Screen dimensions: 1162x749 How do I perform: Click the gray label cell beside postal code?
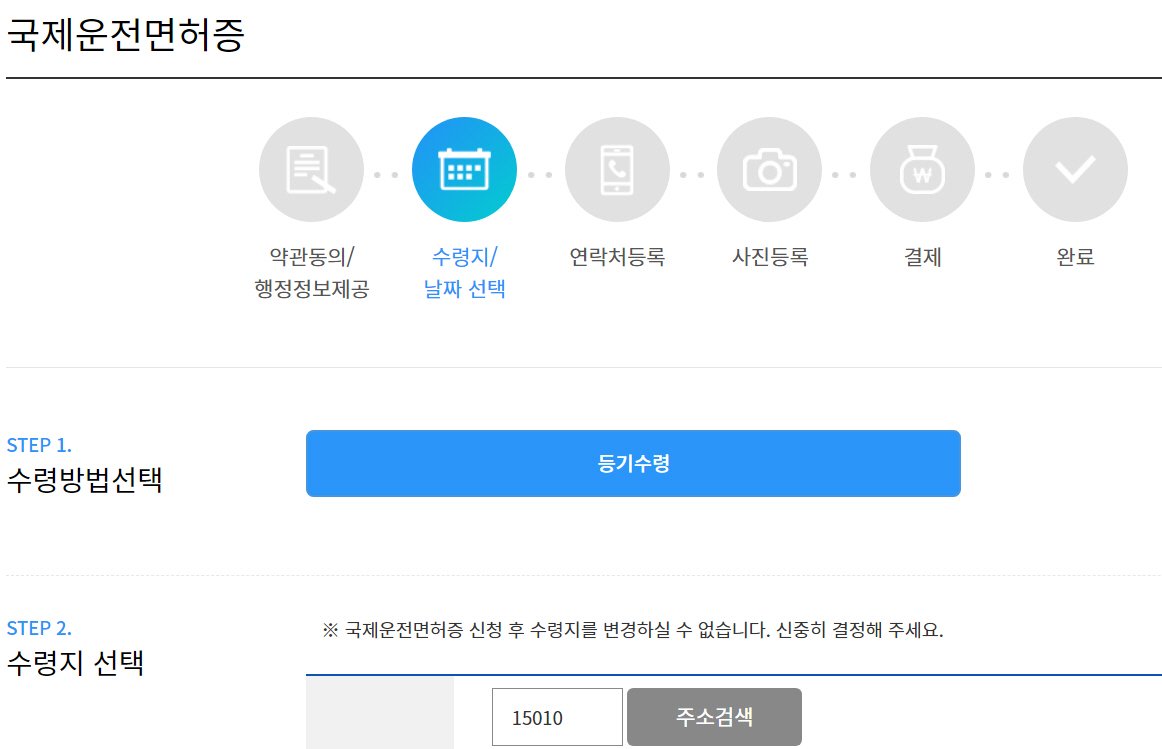coord(379,713)
